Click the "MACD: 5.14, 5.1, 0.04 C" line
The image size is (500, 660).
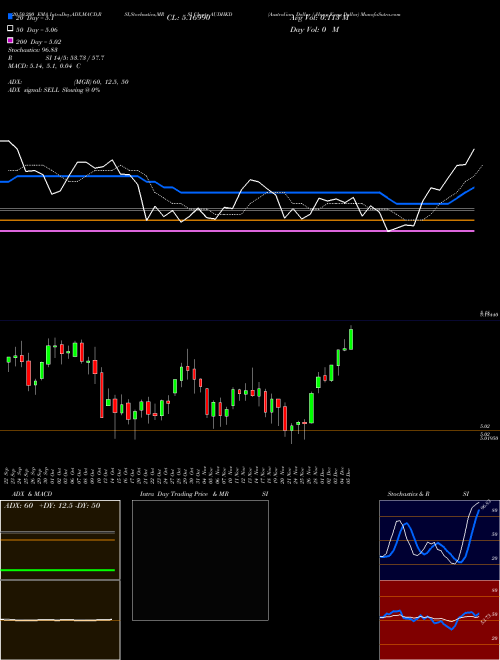click(x=44, y=66)
